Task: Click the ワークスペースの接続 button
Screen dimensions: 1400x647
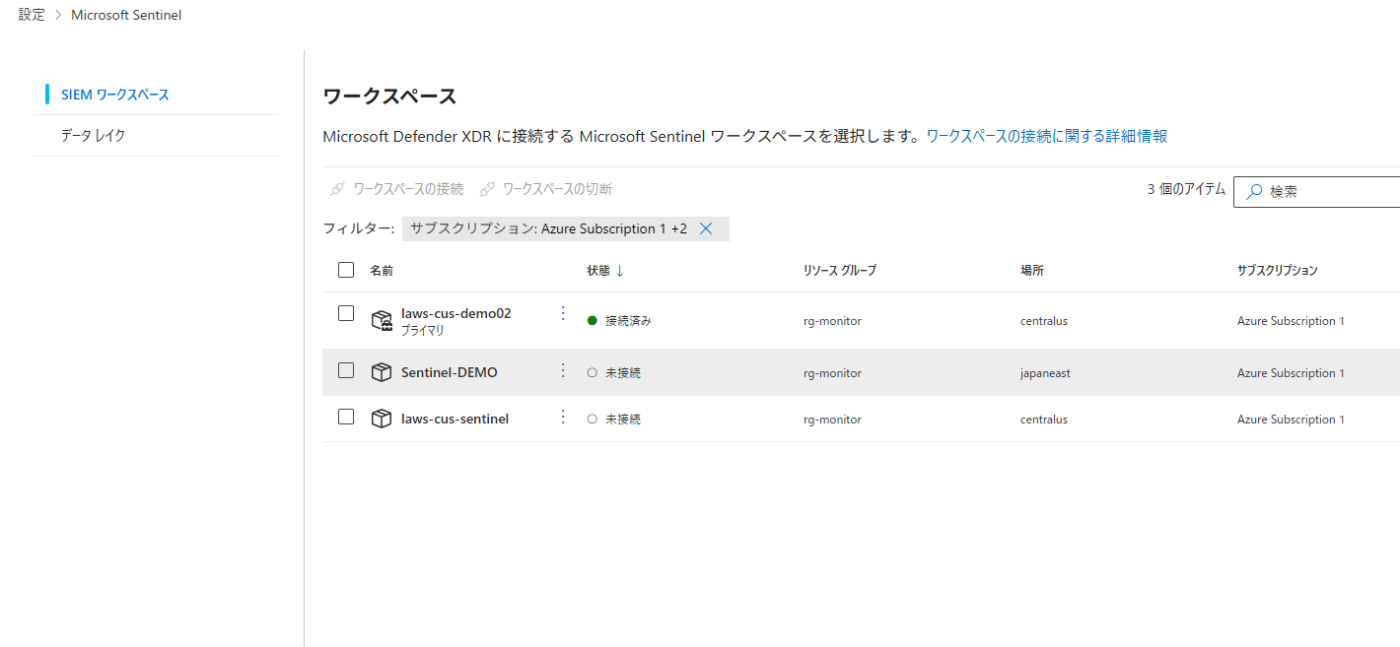Action: click(397, 189)
